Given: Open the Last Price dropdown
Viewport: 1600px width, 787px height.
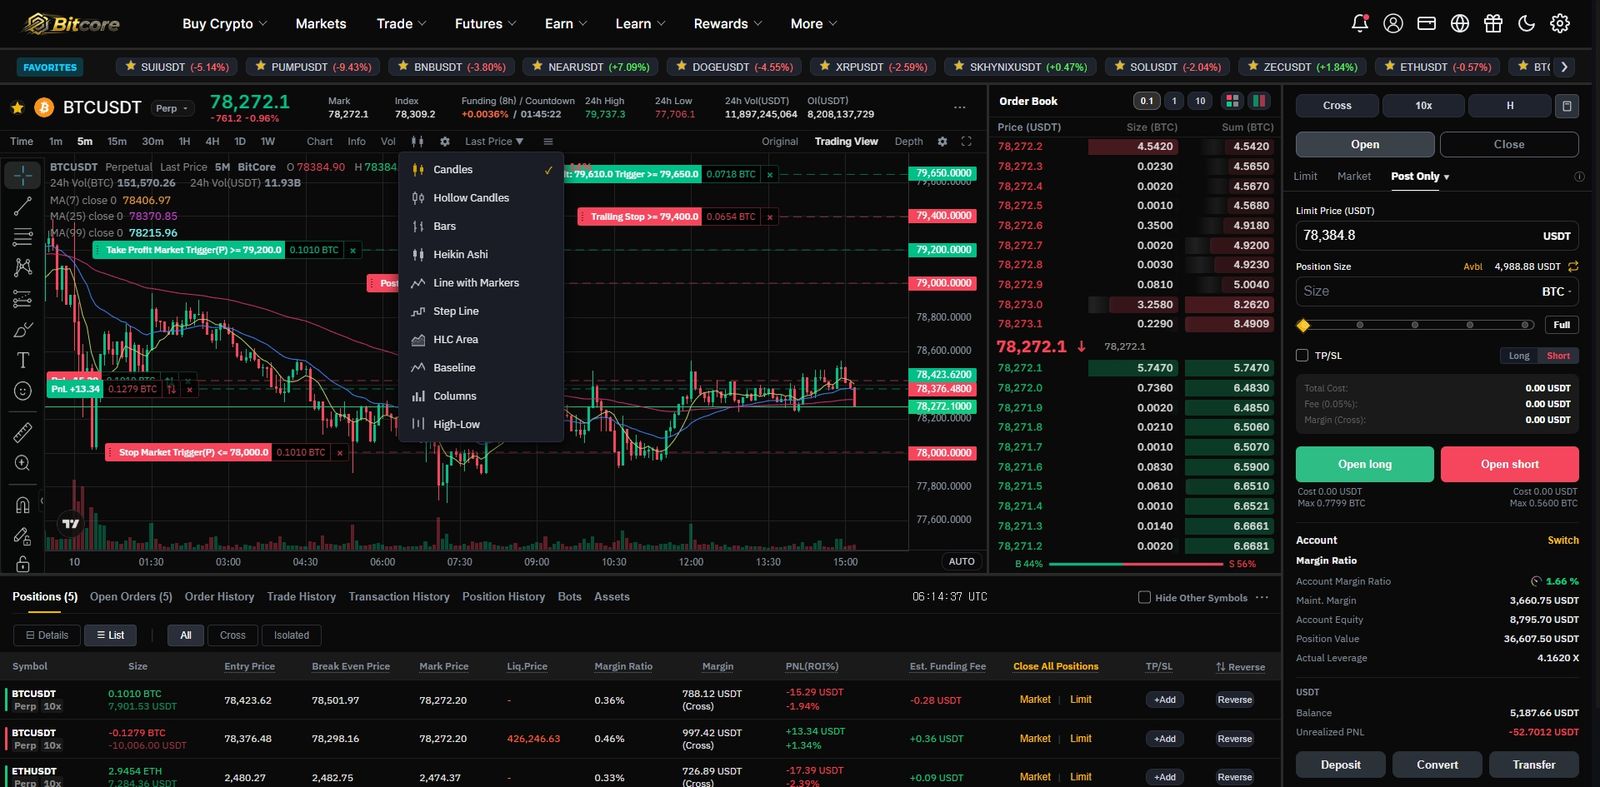Looking at the screenshot, I should (494, 142).
